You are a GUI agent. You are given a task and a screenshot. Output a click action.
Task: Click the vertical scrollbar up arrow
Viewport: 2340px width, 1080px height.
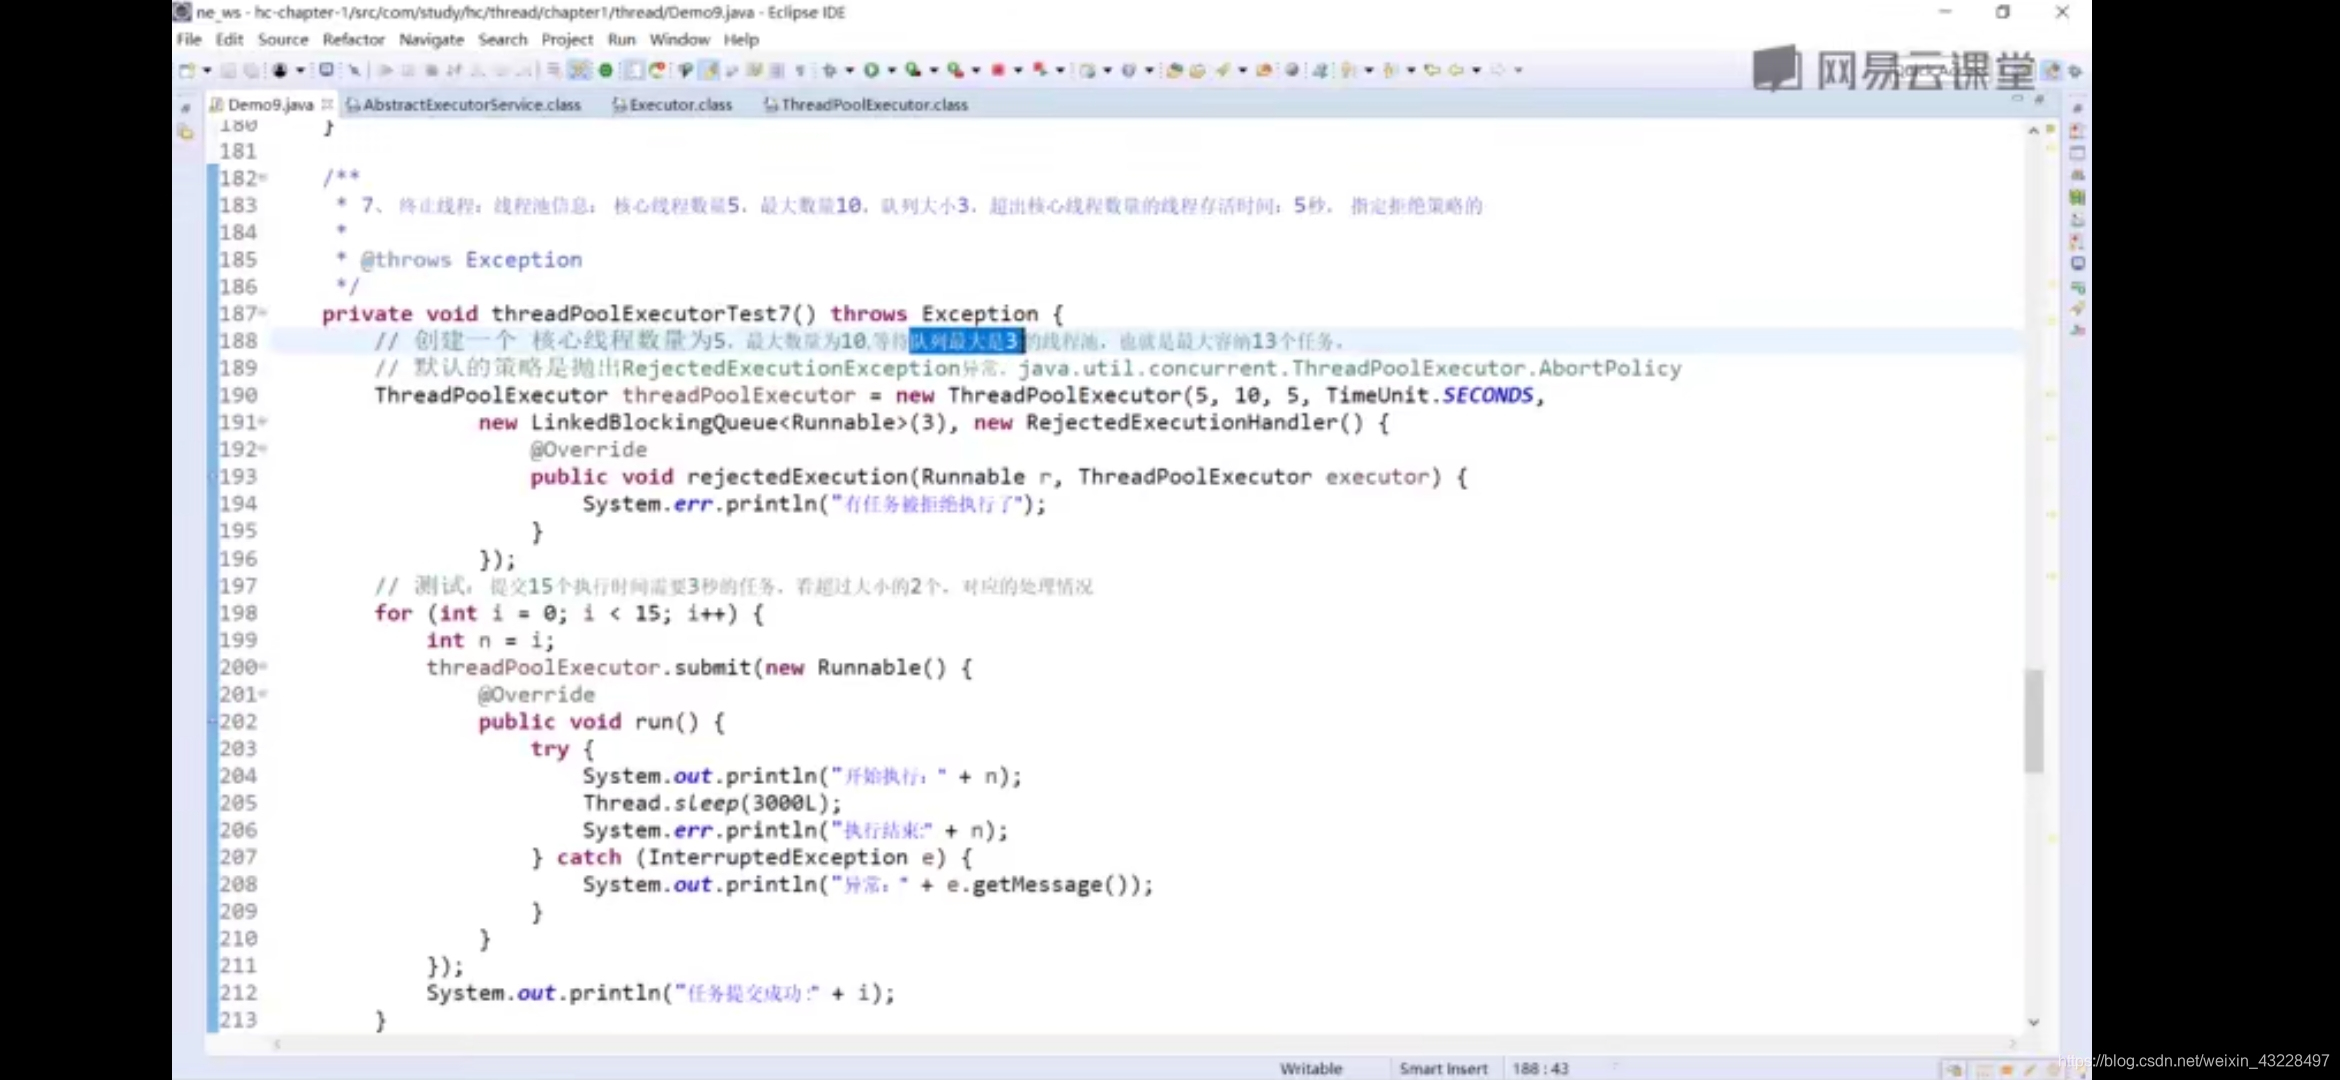point(2033,130)
